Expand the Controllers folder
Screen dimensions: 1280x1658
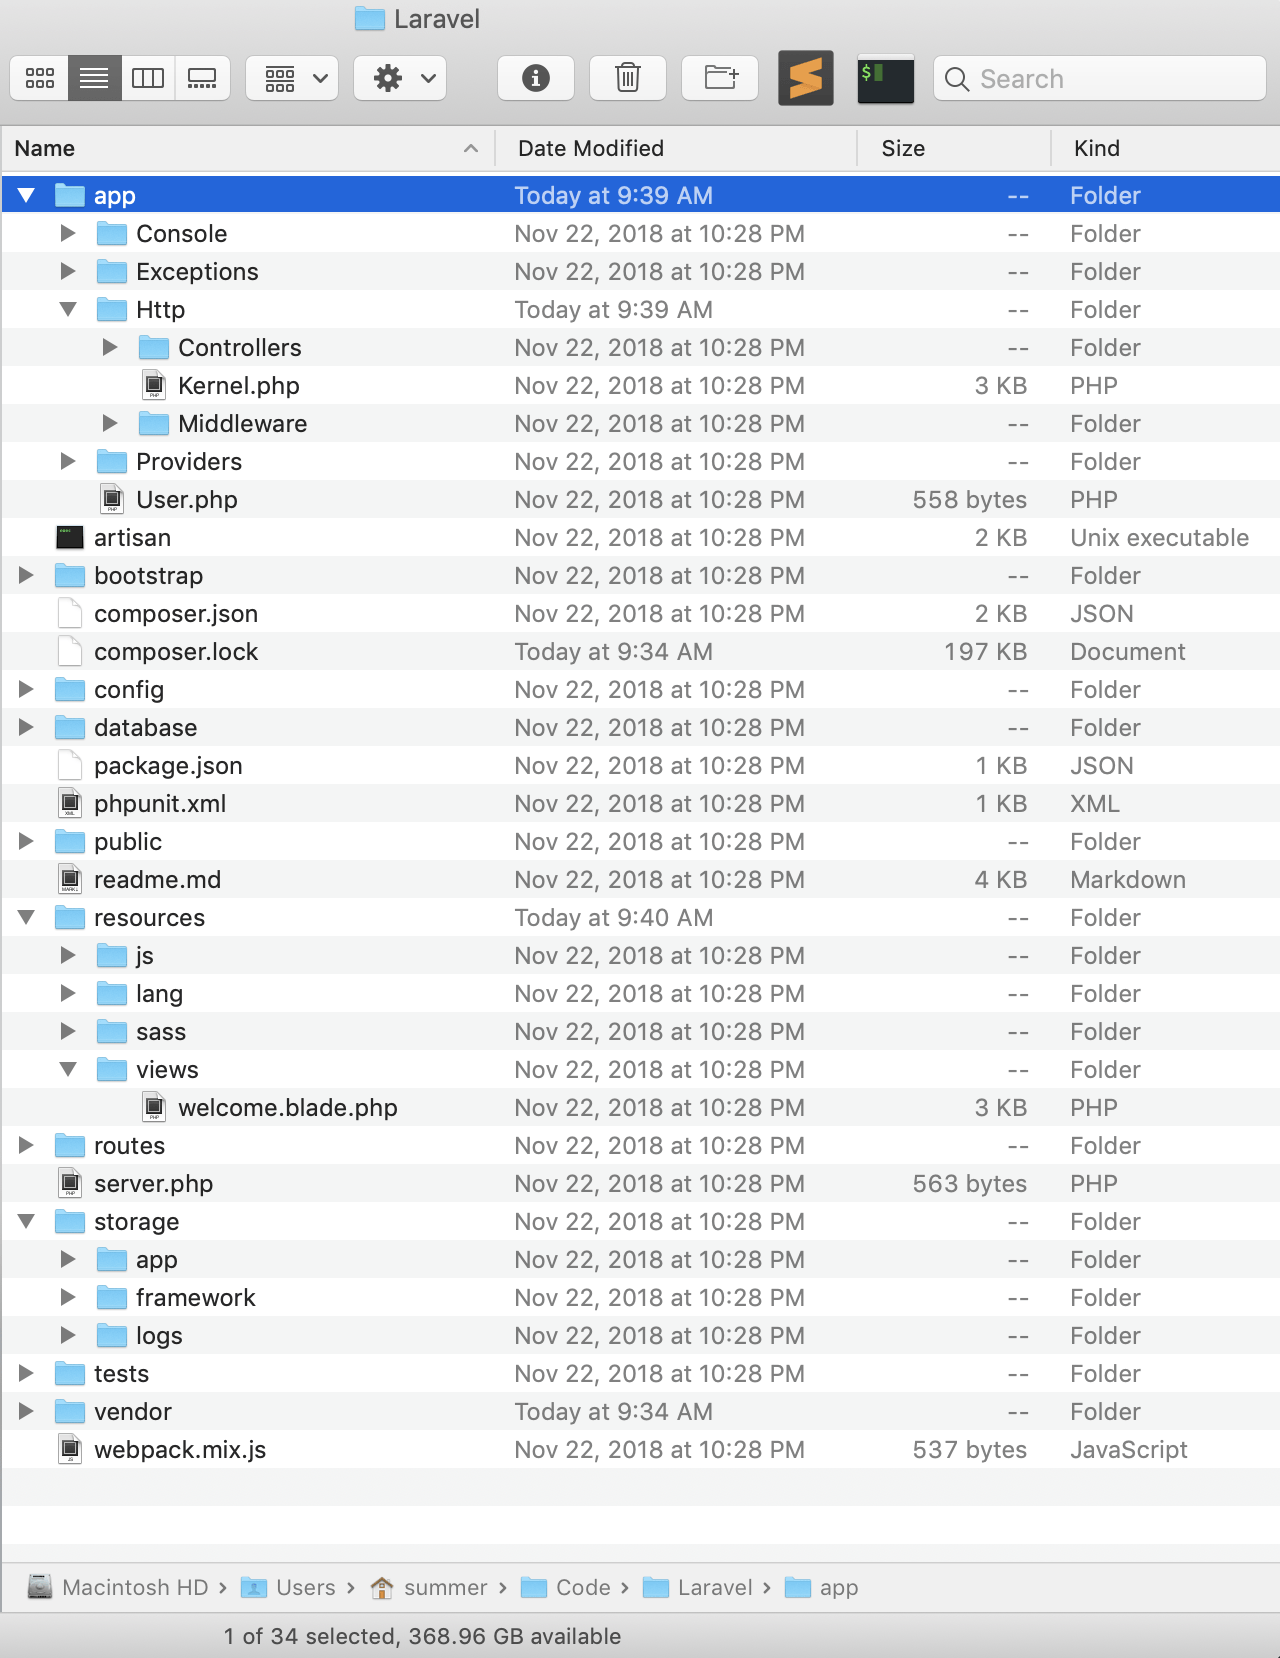click(110, 347)
